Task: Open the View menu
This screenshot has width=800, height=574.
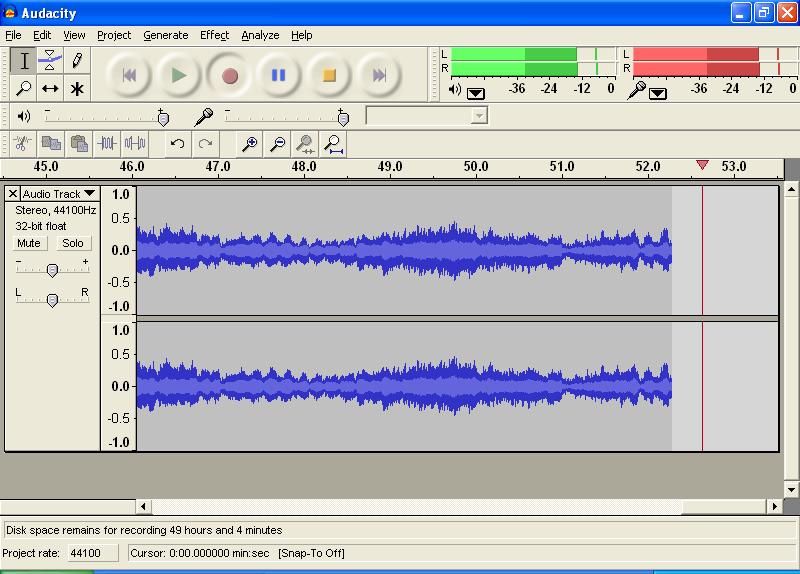Action: (x=74, y=35)
